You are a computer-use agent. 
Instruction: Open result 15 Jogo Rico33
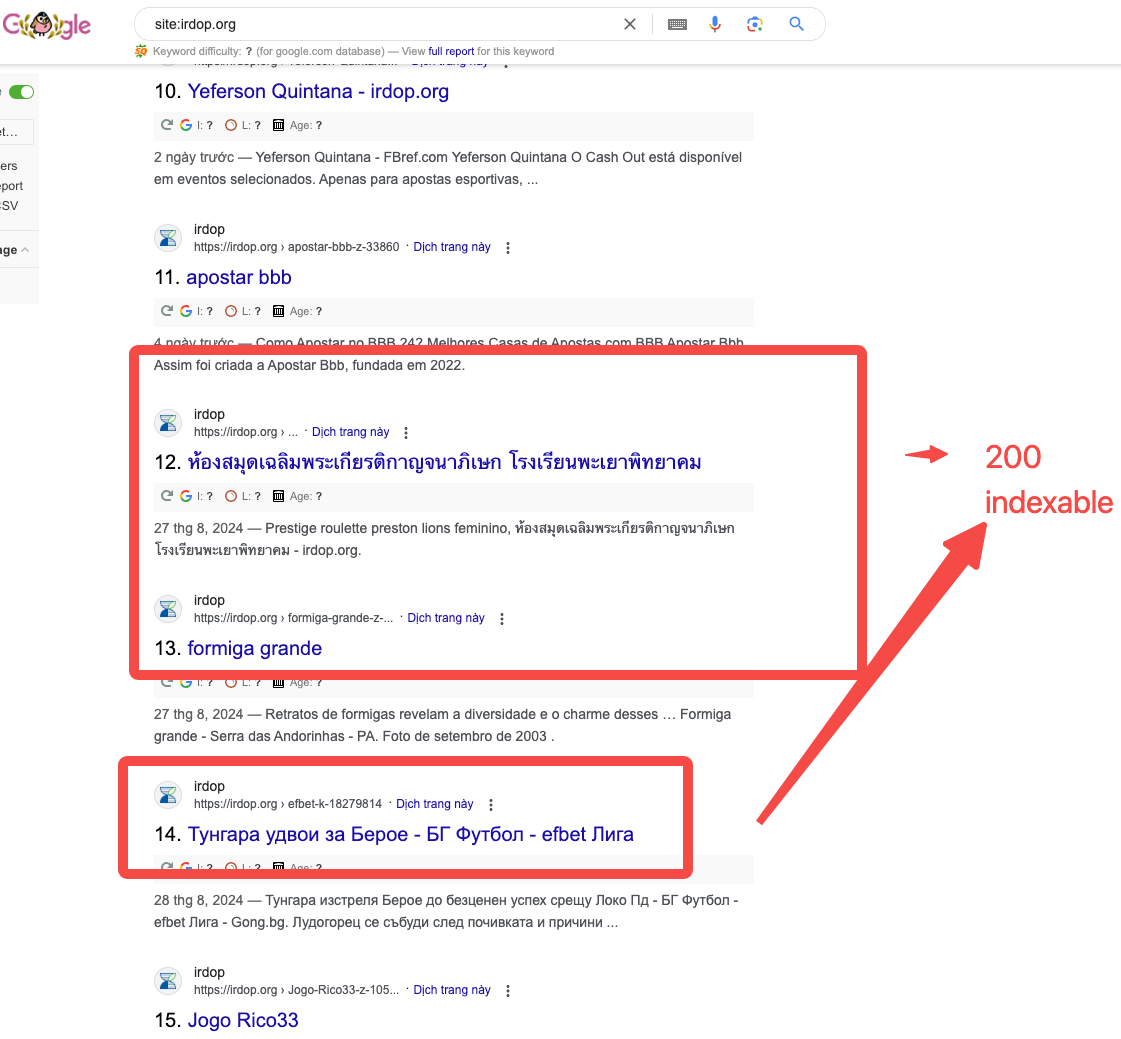point(243,1020)
